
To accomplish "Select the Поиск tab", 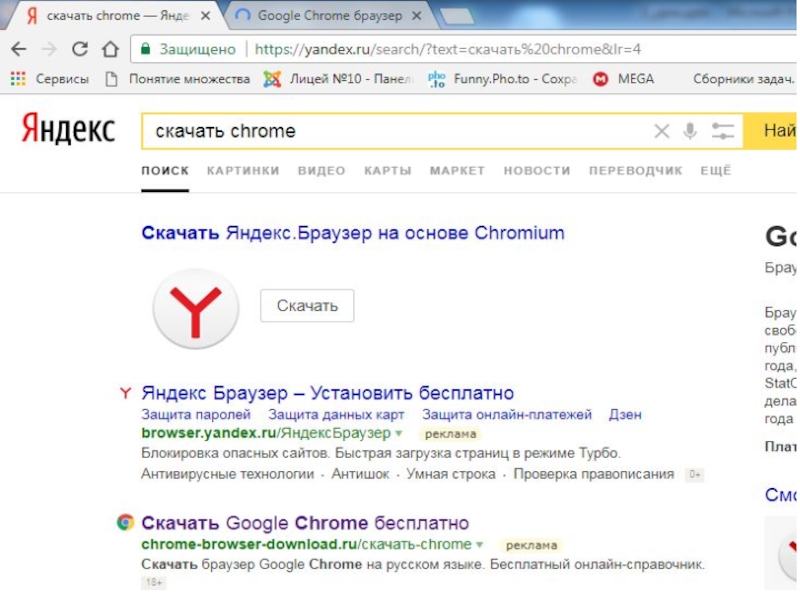I will click(x=165, y=170).
